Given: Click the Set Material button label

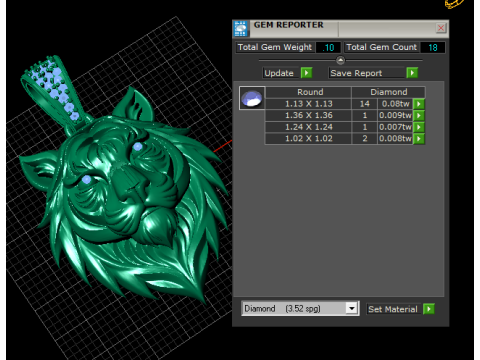Looking at the screenshot, I should pos(393,309).
